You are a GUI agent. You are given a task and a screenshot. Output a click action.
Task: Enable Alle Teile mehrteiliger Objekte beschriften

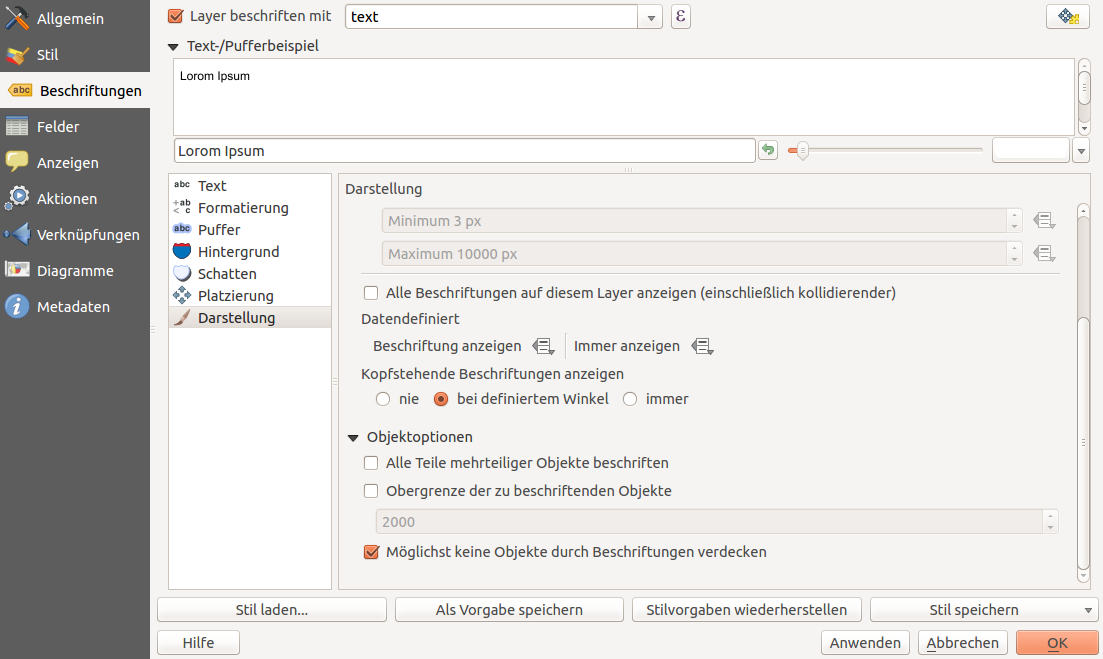pyautogui.click(x=371, y=463)
